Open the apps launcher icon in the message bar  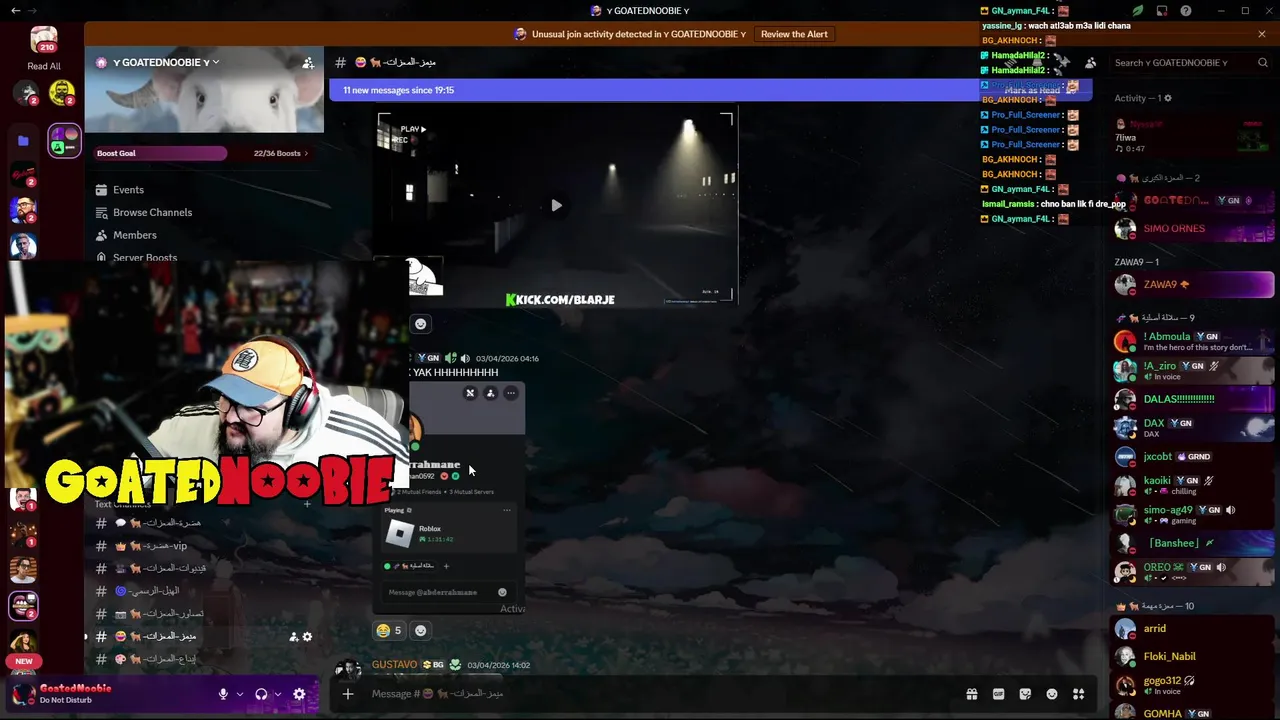[x=1078, y=694]
